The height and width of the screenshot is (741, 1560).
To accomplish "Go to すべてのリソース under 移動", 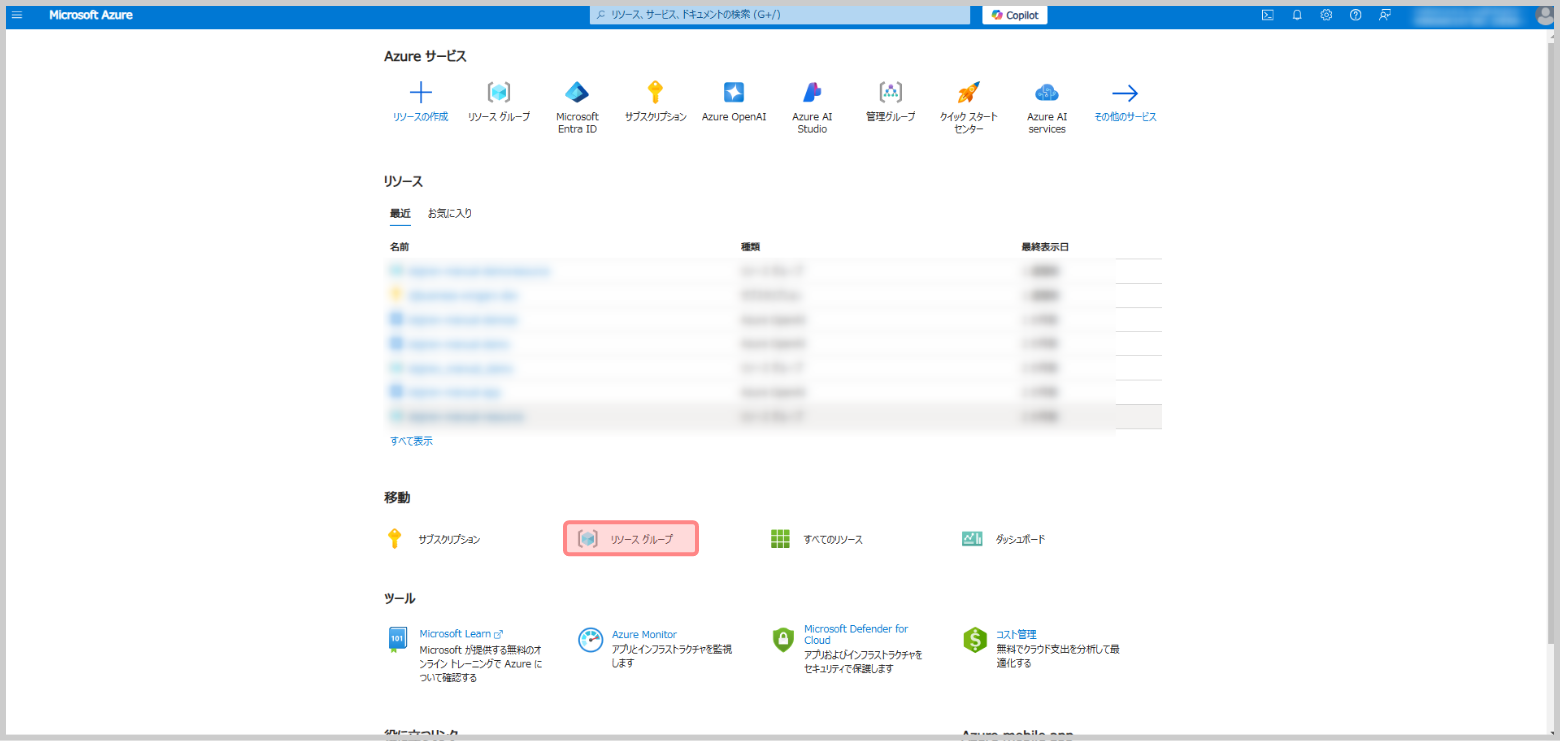I will 833,539.
